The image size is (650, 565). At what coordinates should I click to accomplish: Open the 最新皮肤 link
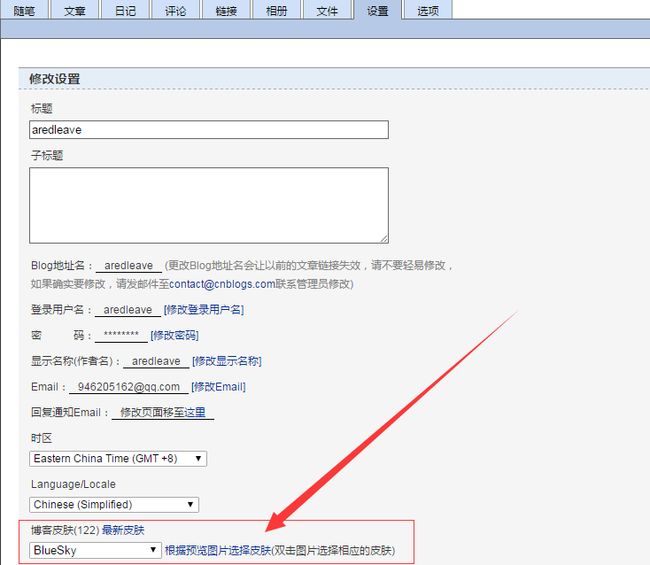(x=123, y=530)
